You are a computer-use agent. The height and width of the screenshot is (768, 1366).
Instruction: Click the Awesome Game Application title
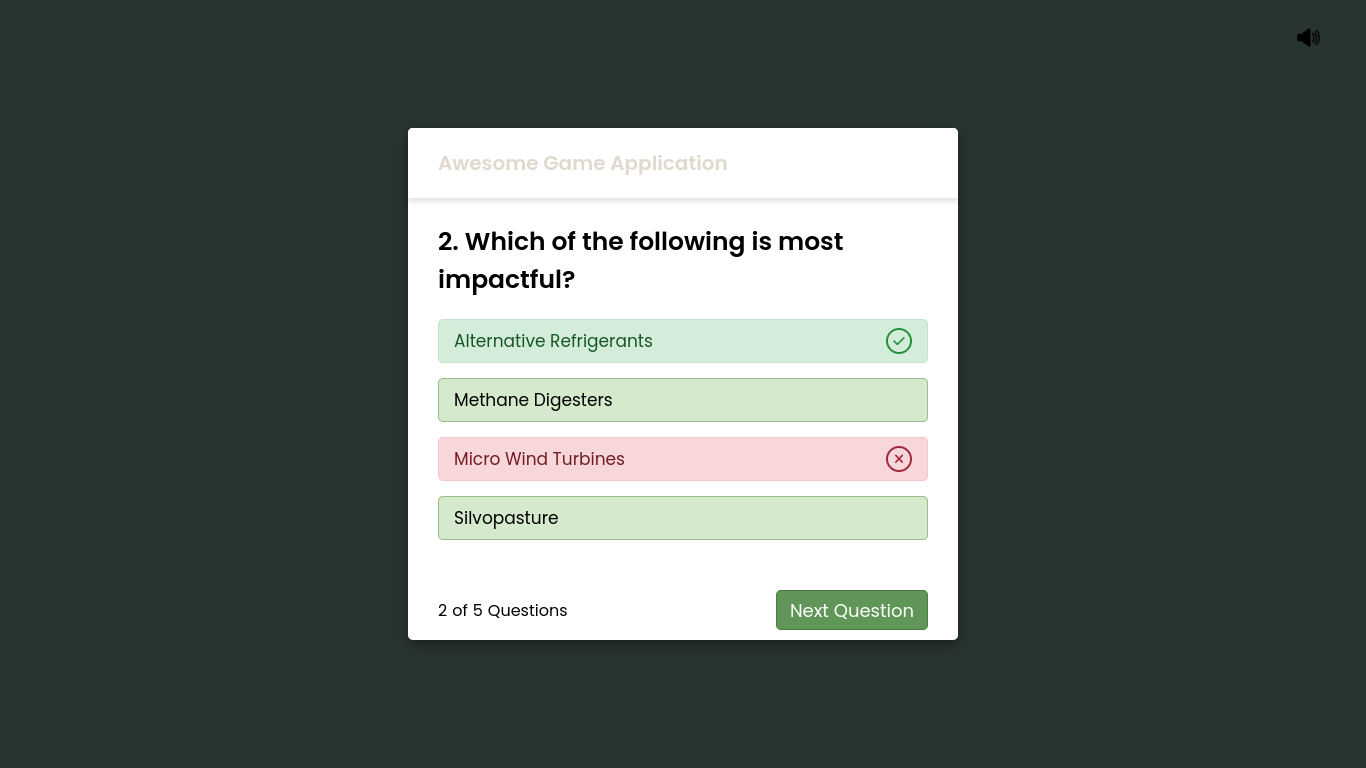(582, 163)
